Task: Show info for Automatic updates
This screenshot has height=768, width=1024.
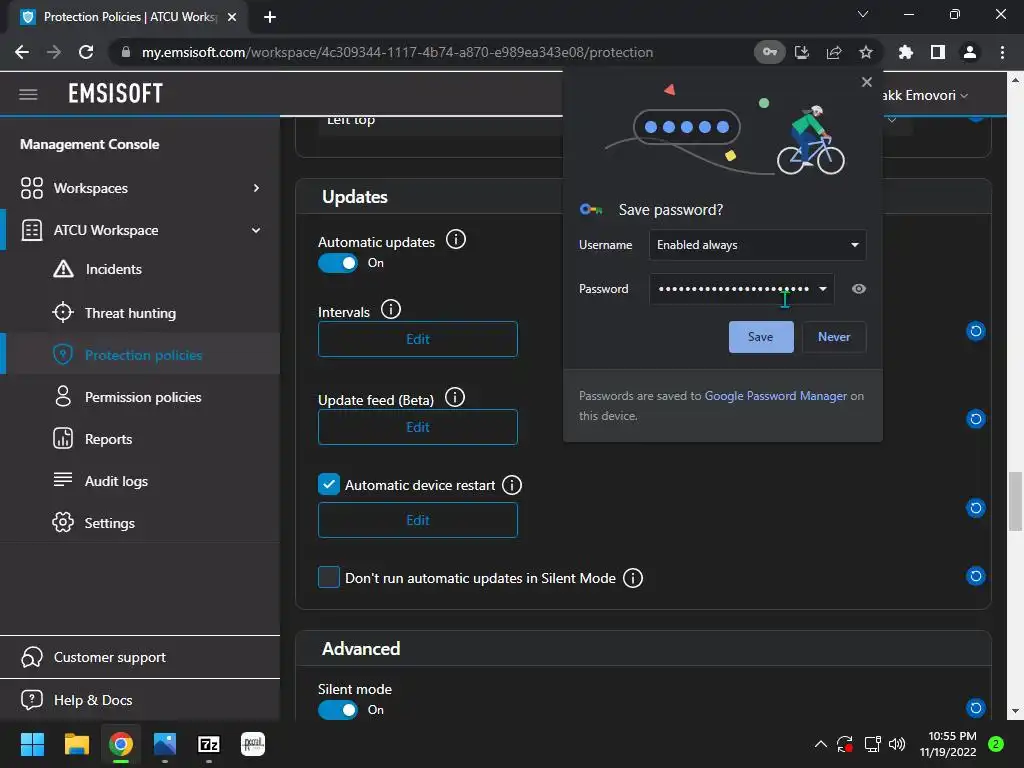Action: click(456, 240)
